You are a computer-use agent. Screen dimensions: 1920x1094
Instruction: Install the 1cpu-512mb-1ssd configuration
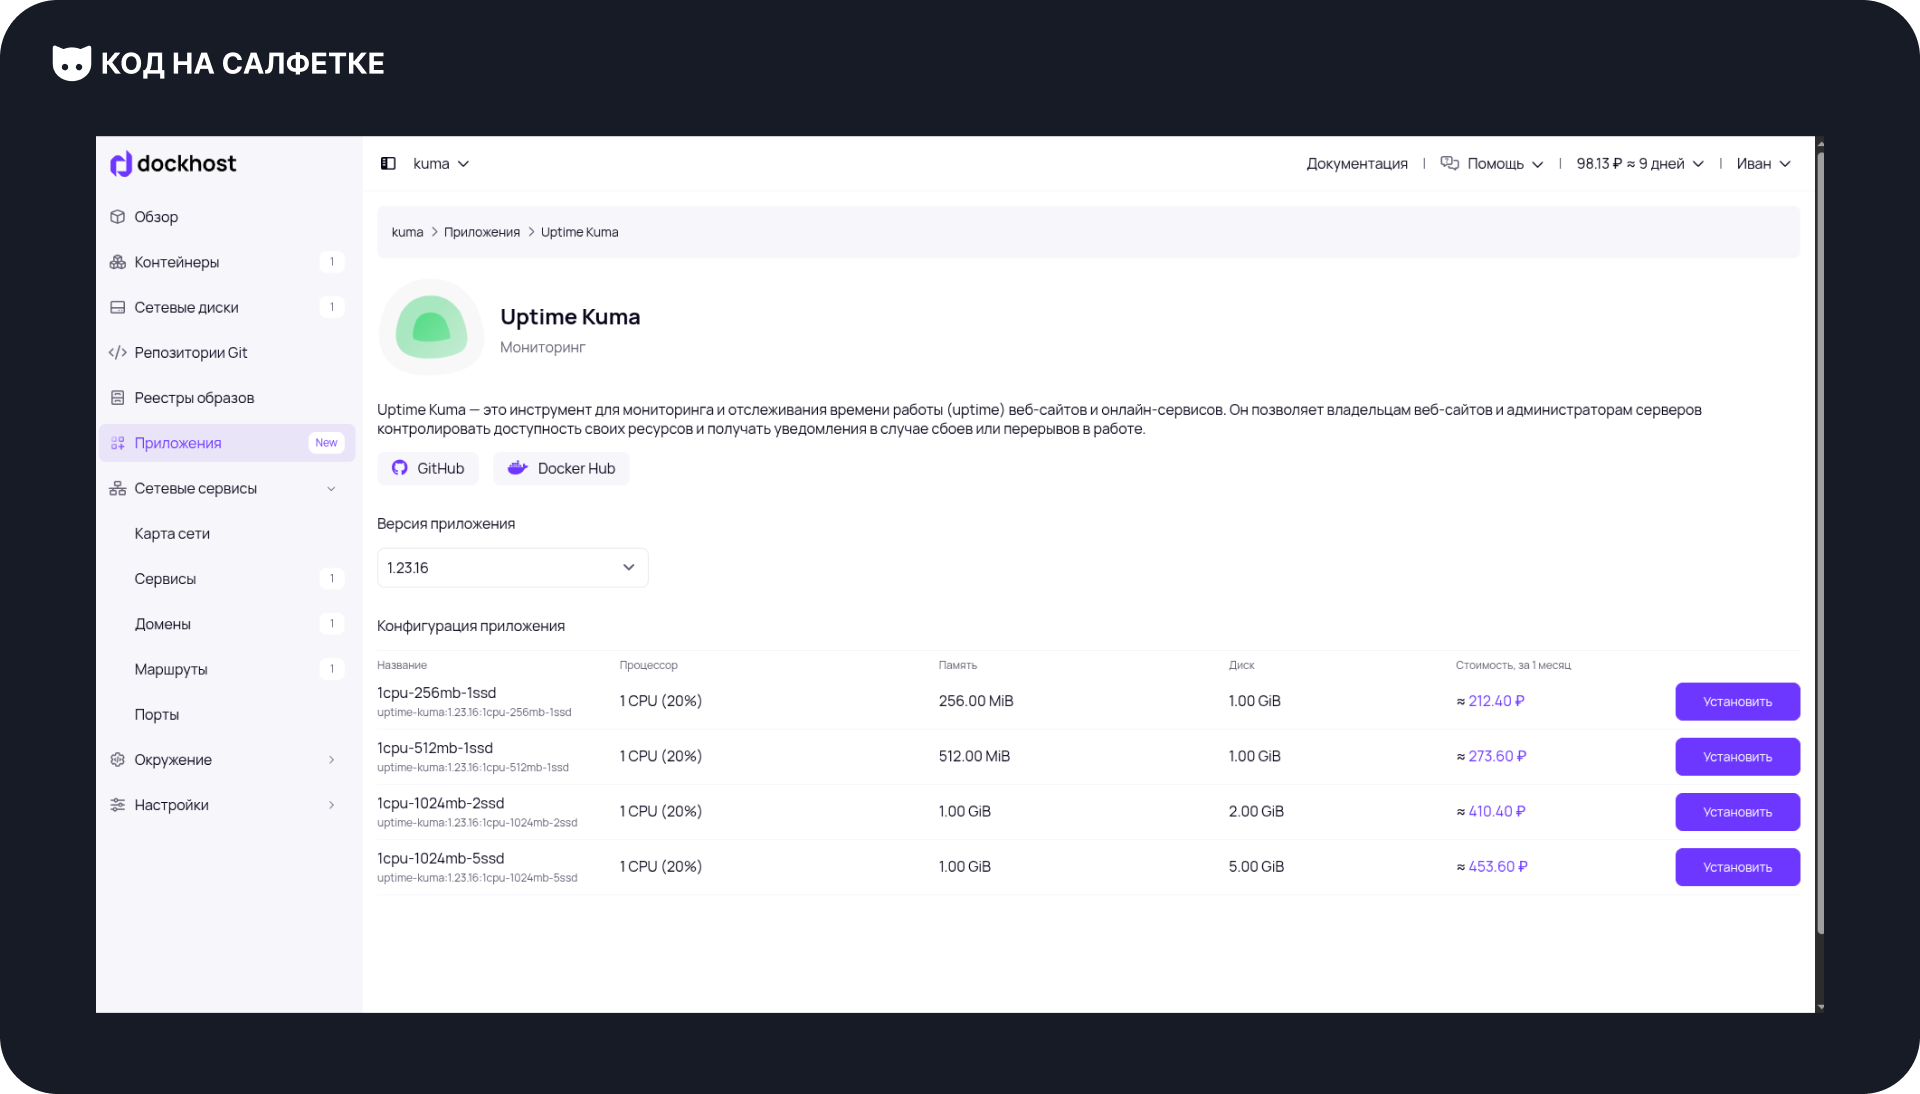[x=1737, y=757]
